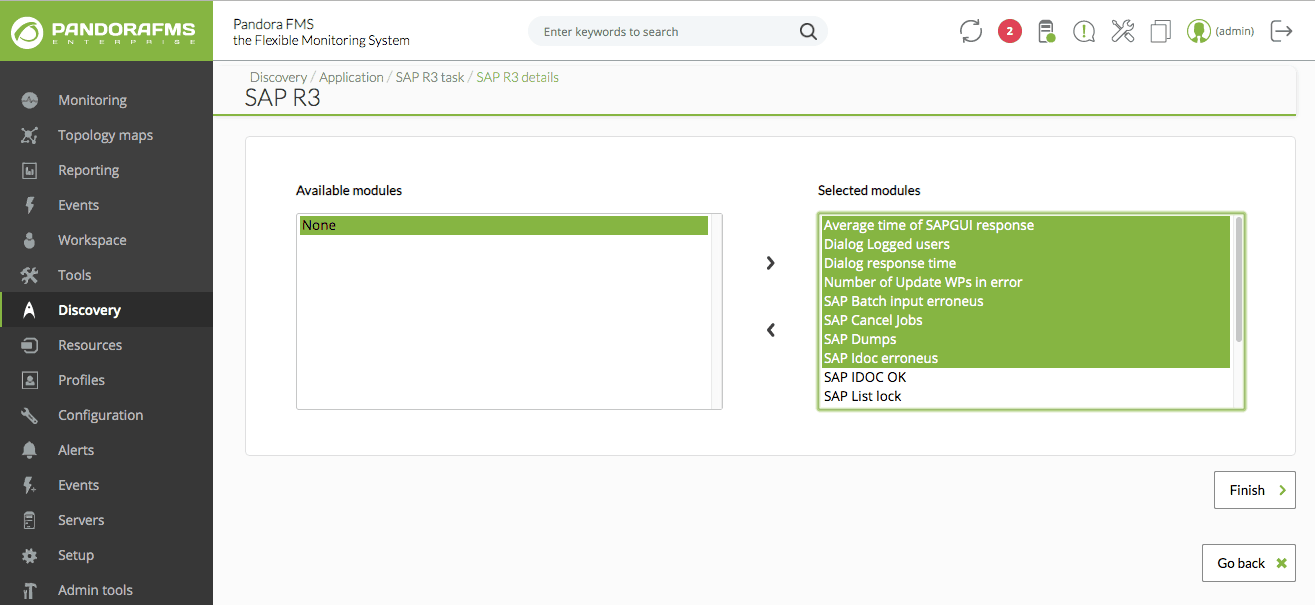
Task: Open the Configuration menu
Action: [100, 415]
